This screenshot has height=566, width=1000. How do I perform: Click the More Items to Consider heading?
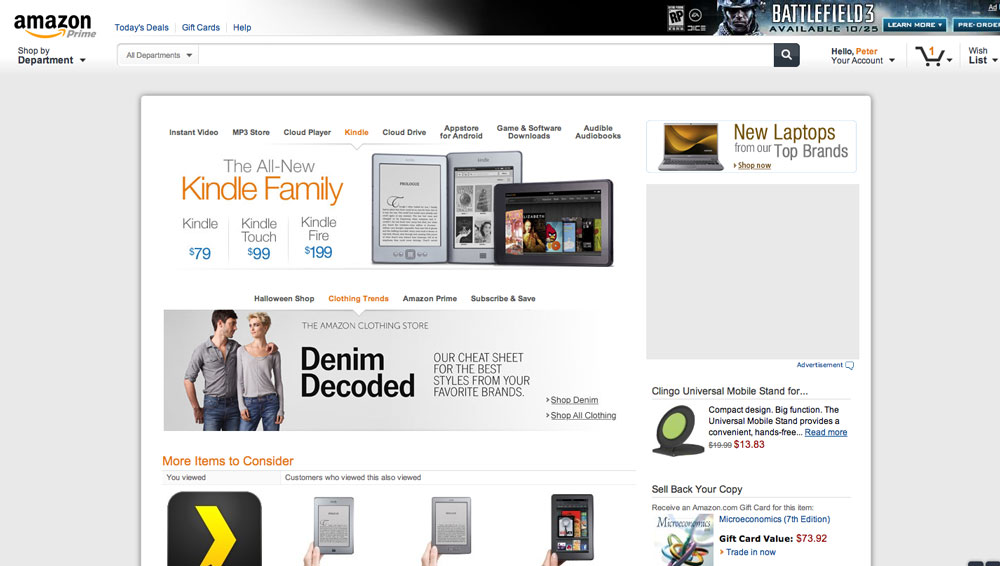point(228,461)
